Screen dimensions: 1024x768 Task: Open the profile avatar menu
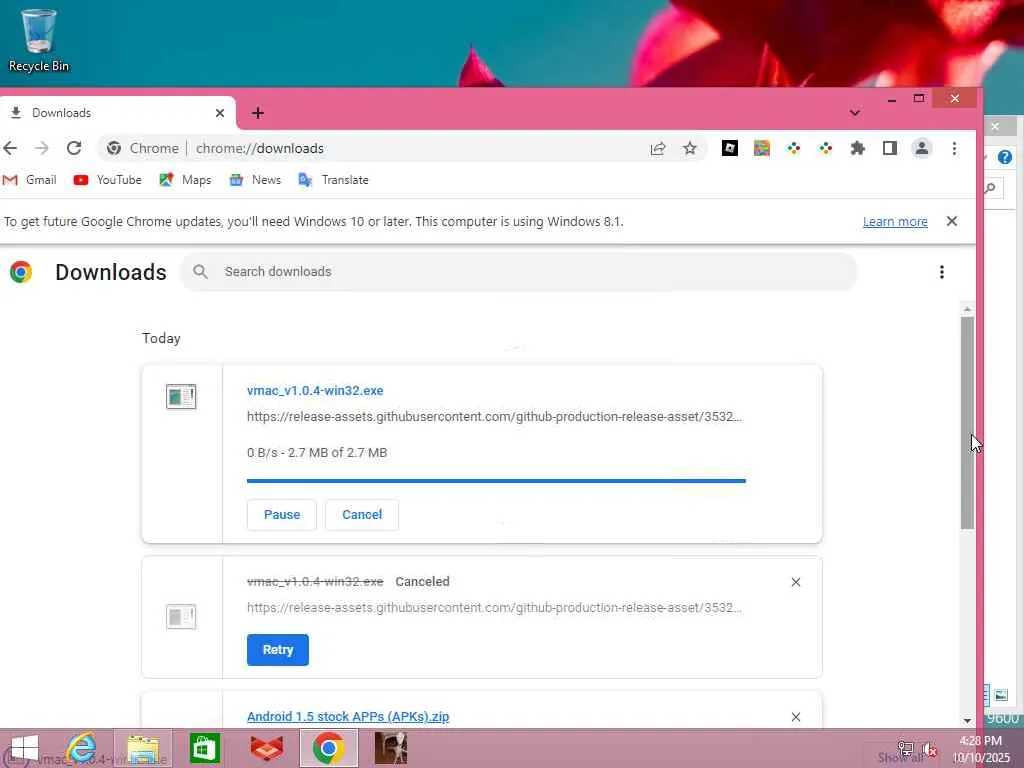(921, 148)
